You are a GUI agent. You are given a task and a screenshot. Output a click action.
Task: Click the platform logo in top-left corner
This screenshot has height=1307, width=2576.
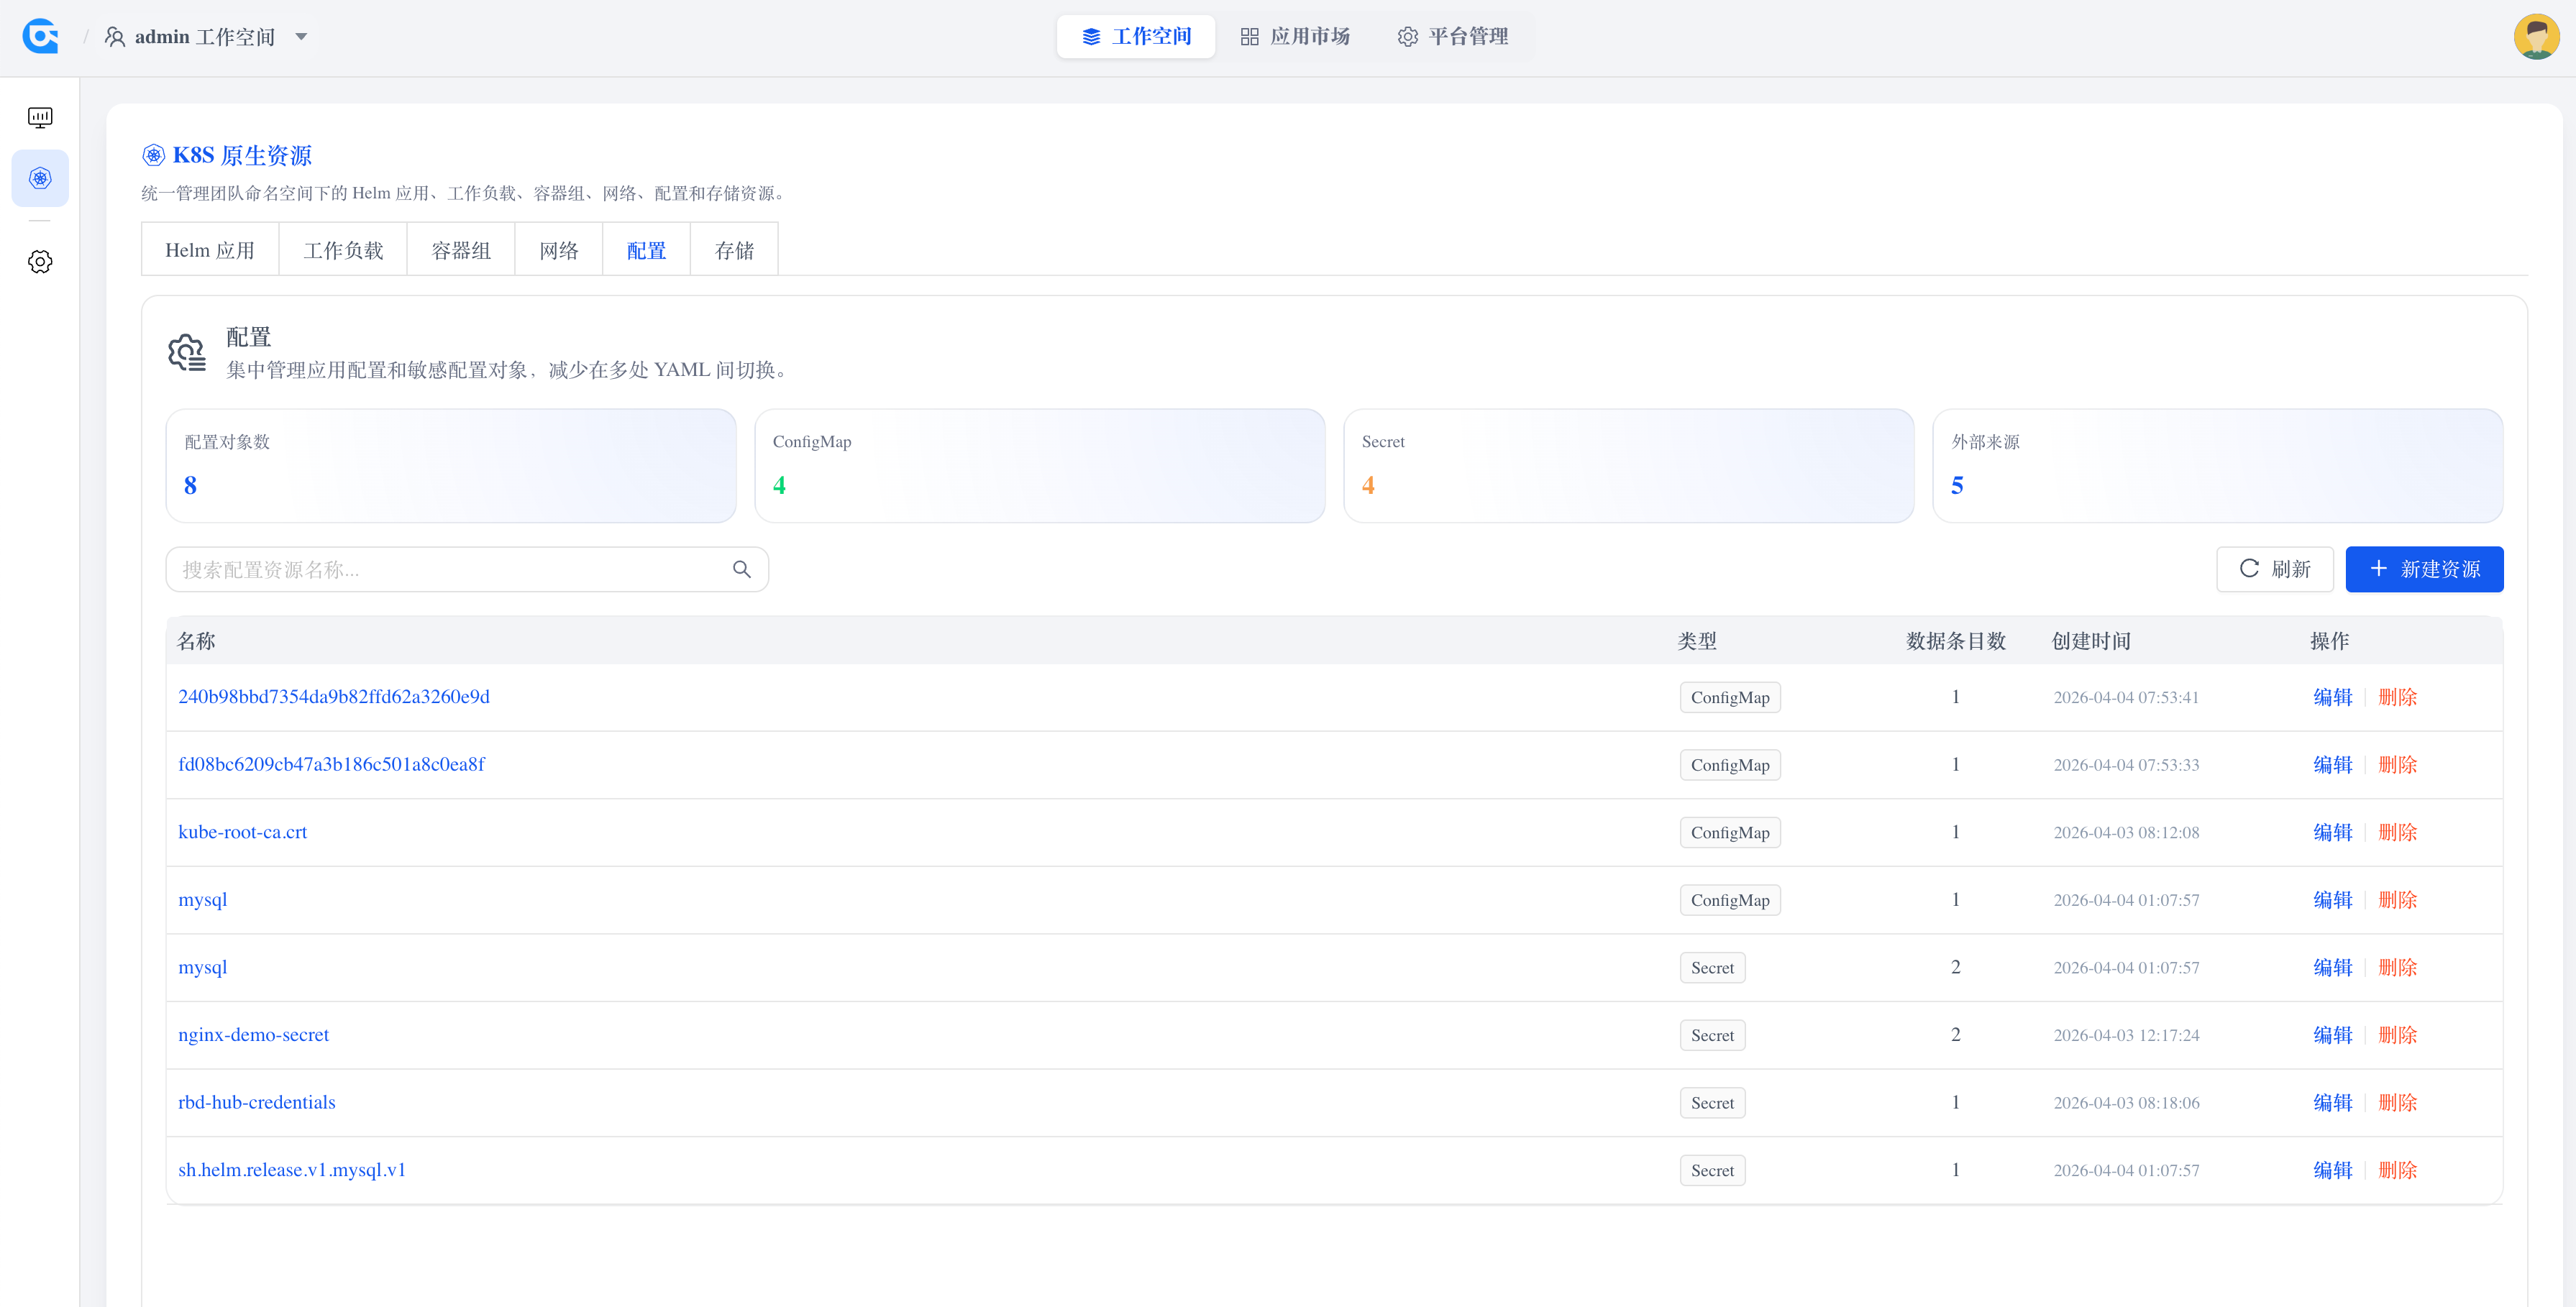(x=40, y=36)
